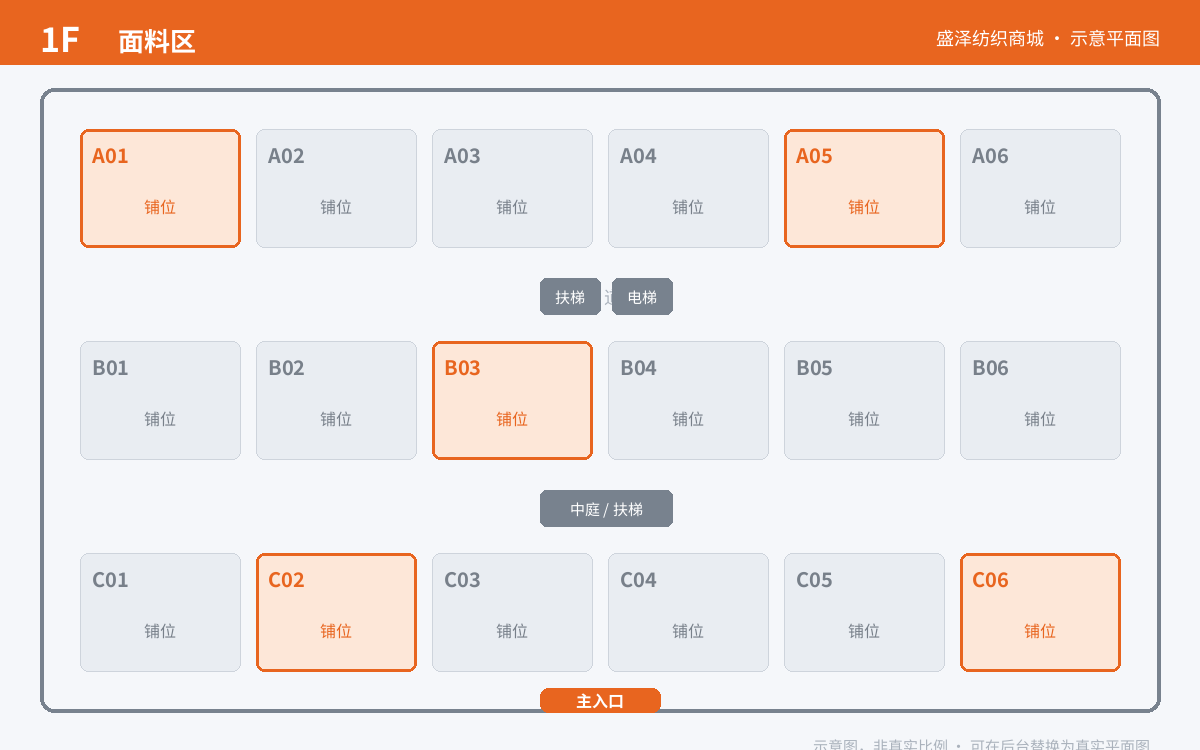Choose shop unit B06
Screen dimensions: 1200x750
coord(1040,400)
